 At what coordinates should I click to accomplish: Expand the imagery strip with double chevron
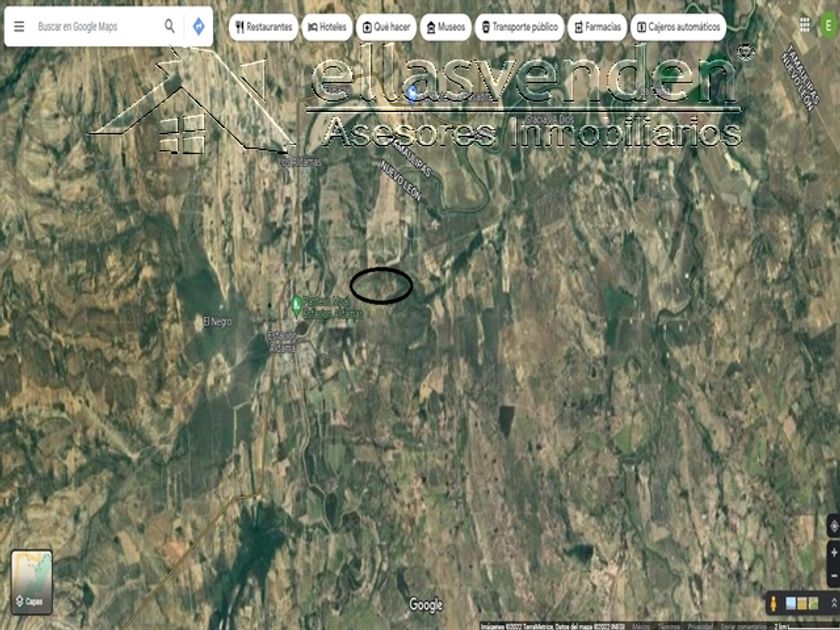point(834,603)
